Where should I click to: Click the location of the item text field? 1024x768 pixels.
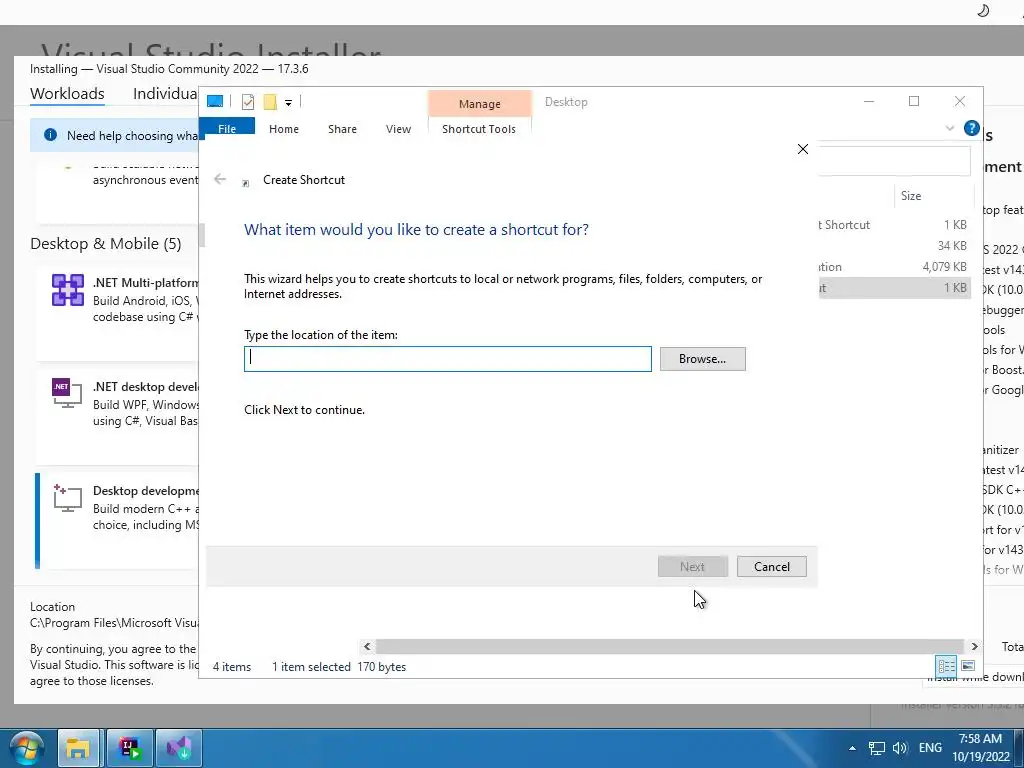pyautogui.click(x=448, y=359)
